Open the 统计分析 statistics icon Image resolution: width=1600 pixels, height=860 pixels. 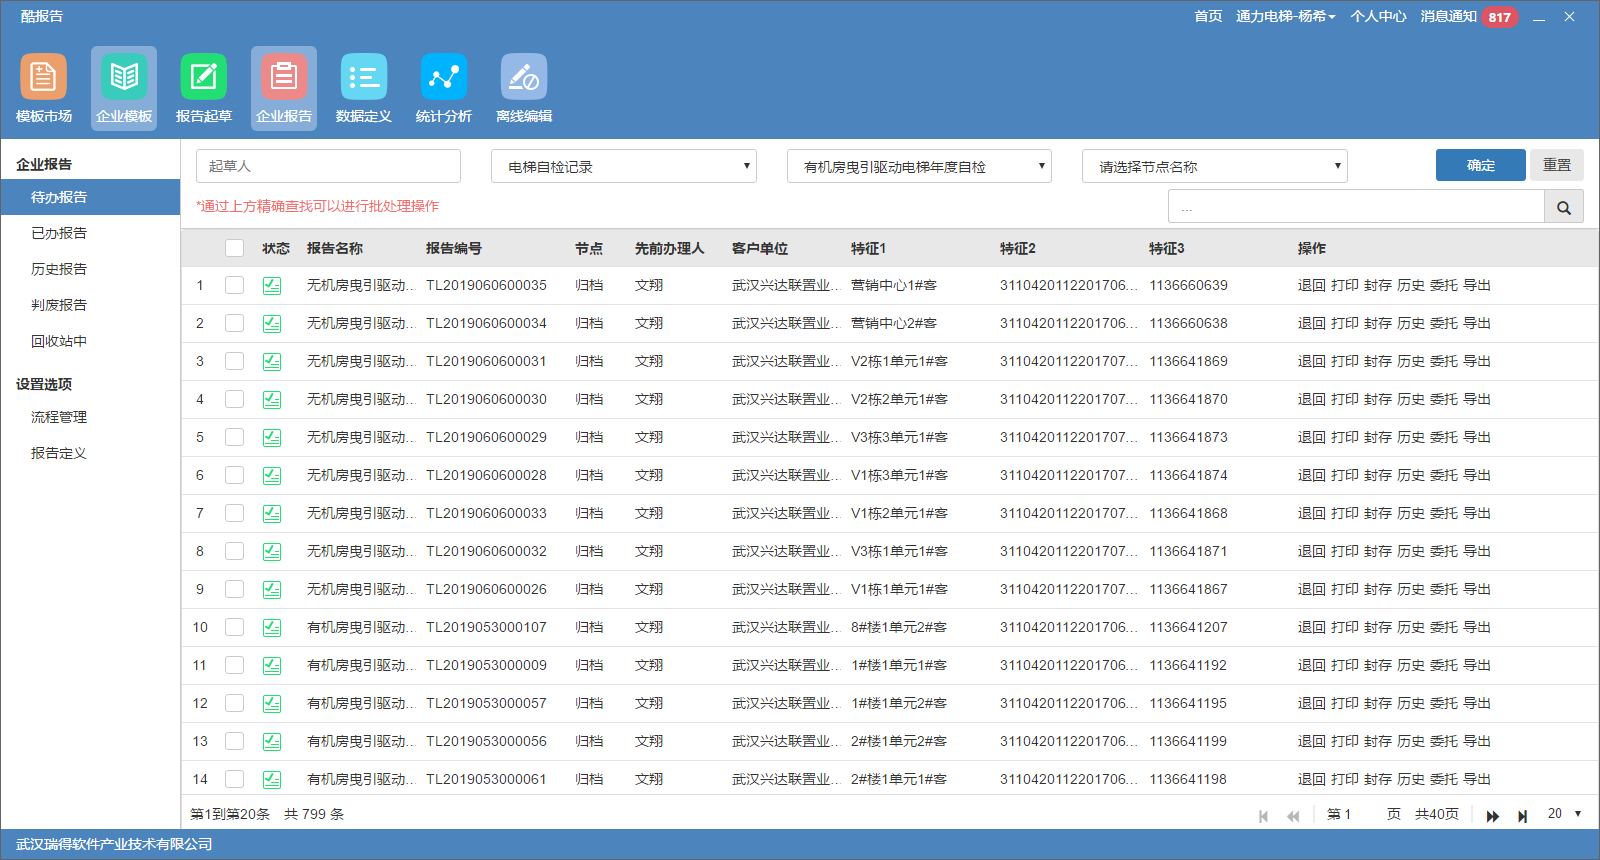click(x=444, y=78)
